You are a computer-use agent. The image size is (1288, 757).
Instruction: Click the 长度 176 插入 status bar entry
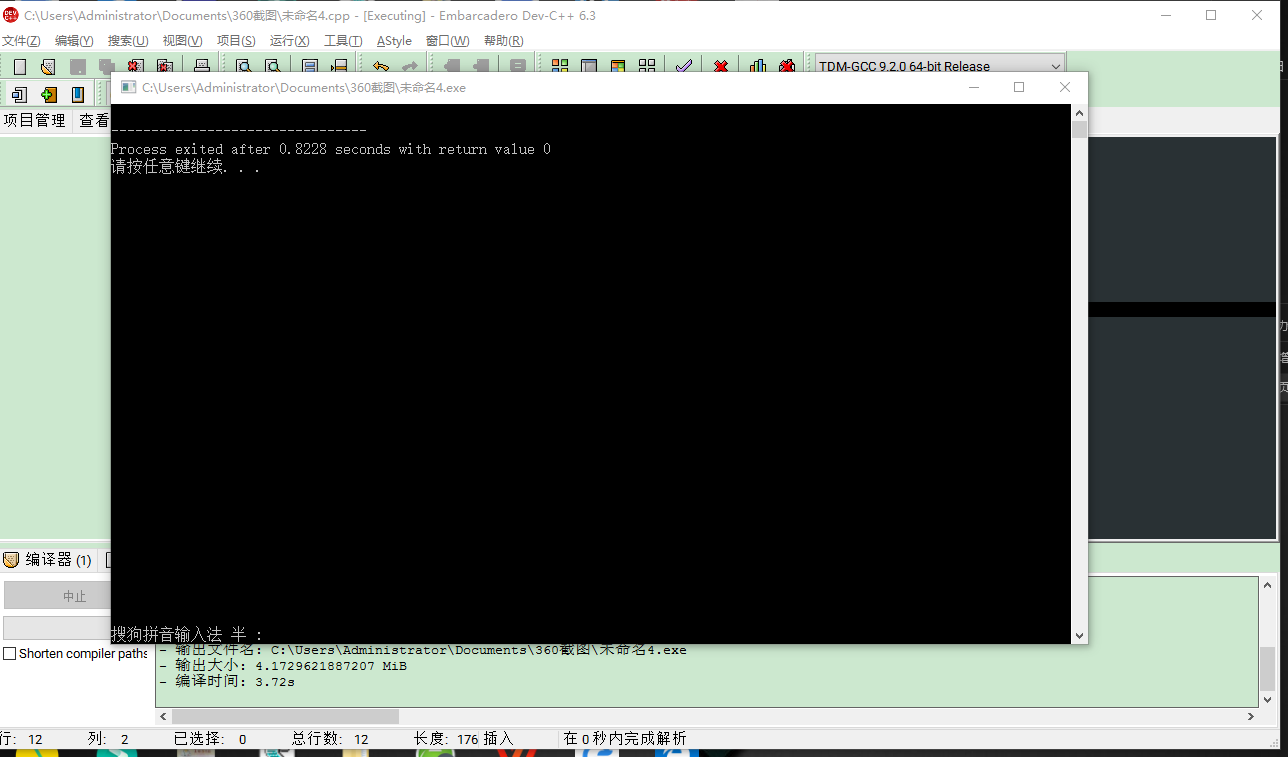pyautogui.click(x=463, y=739)
